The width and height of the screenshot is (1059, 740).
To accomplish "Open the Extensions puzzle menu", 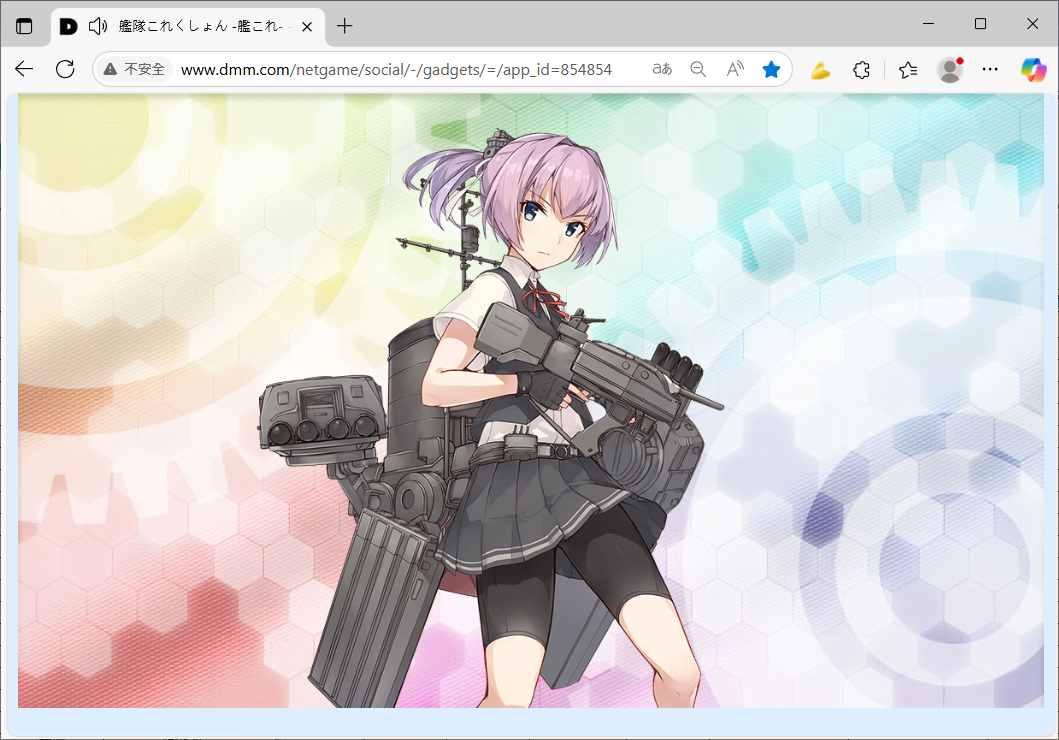I will pyautogui.click(x=861, y=70).
